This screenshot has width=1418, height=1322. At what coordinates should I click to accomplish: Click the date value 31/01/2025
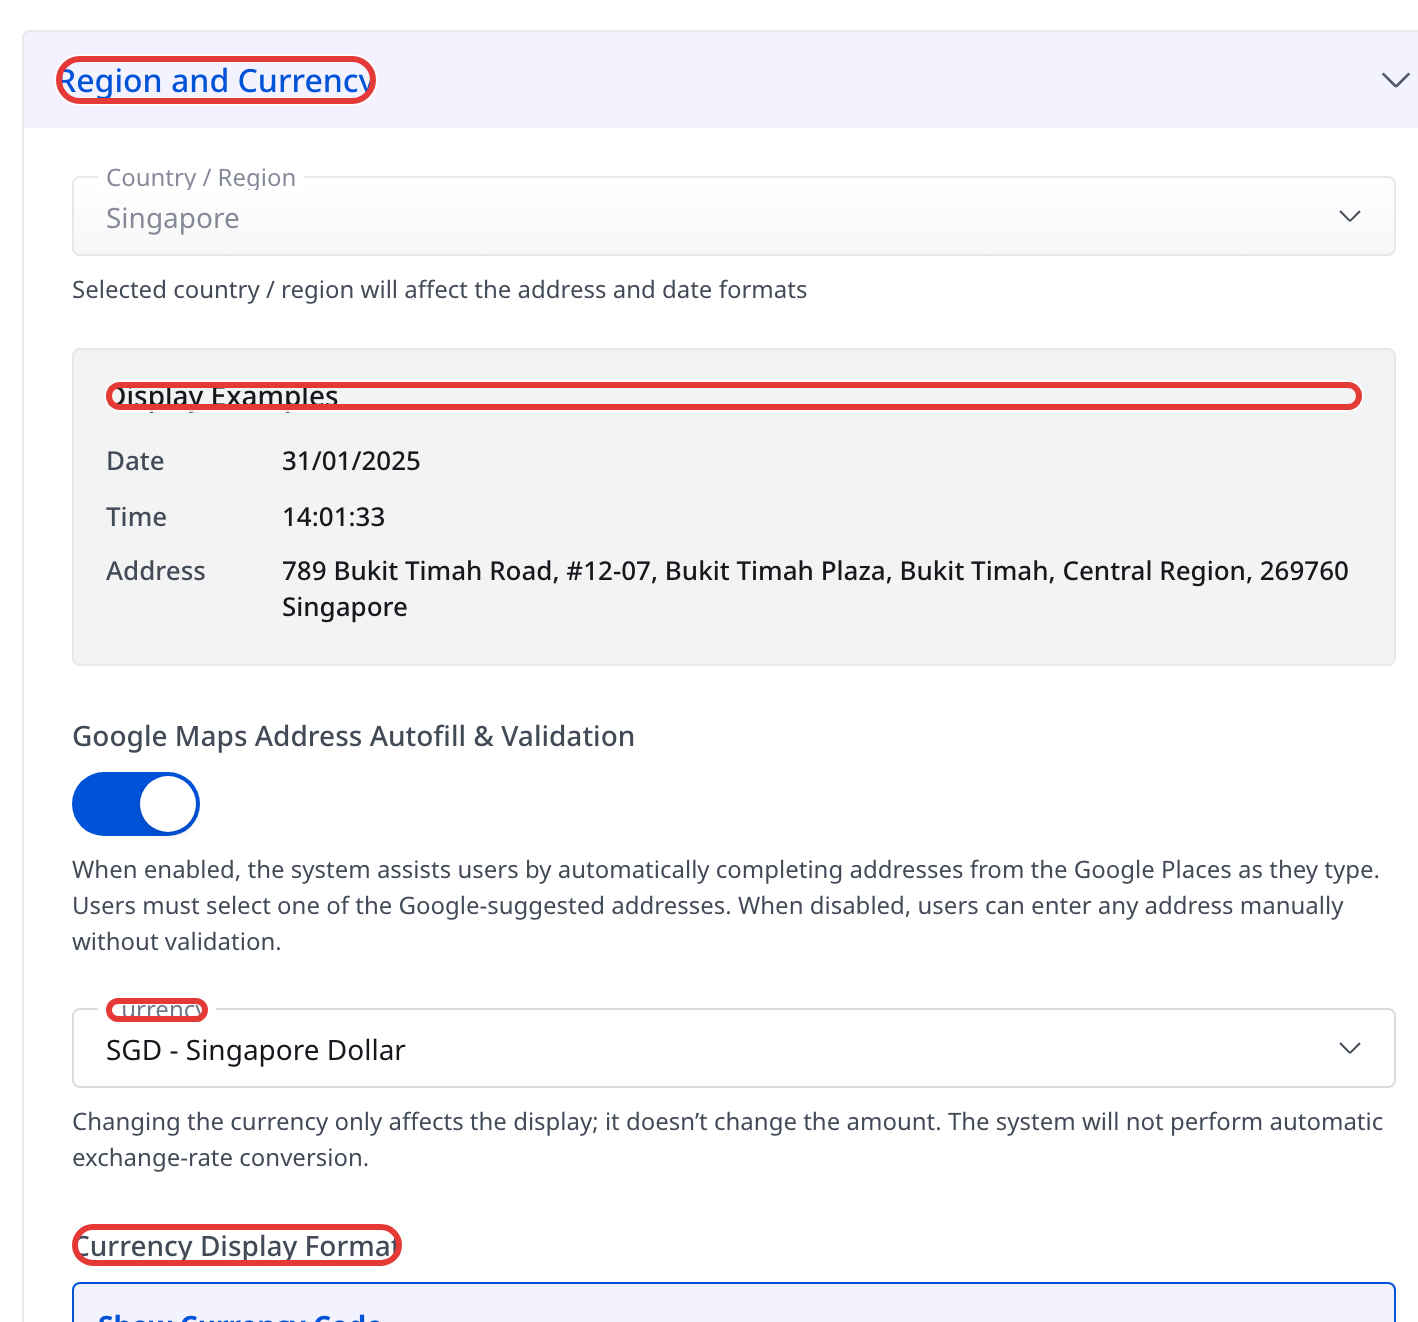[351, 461]
